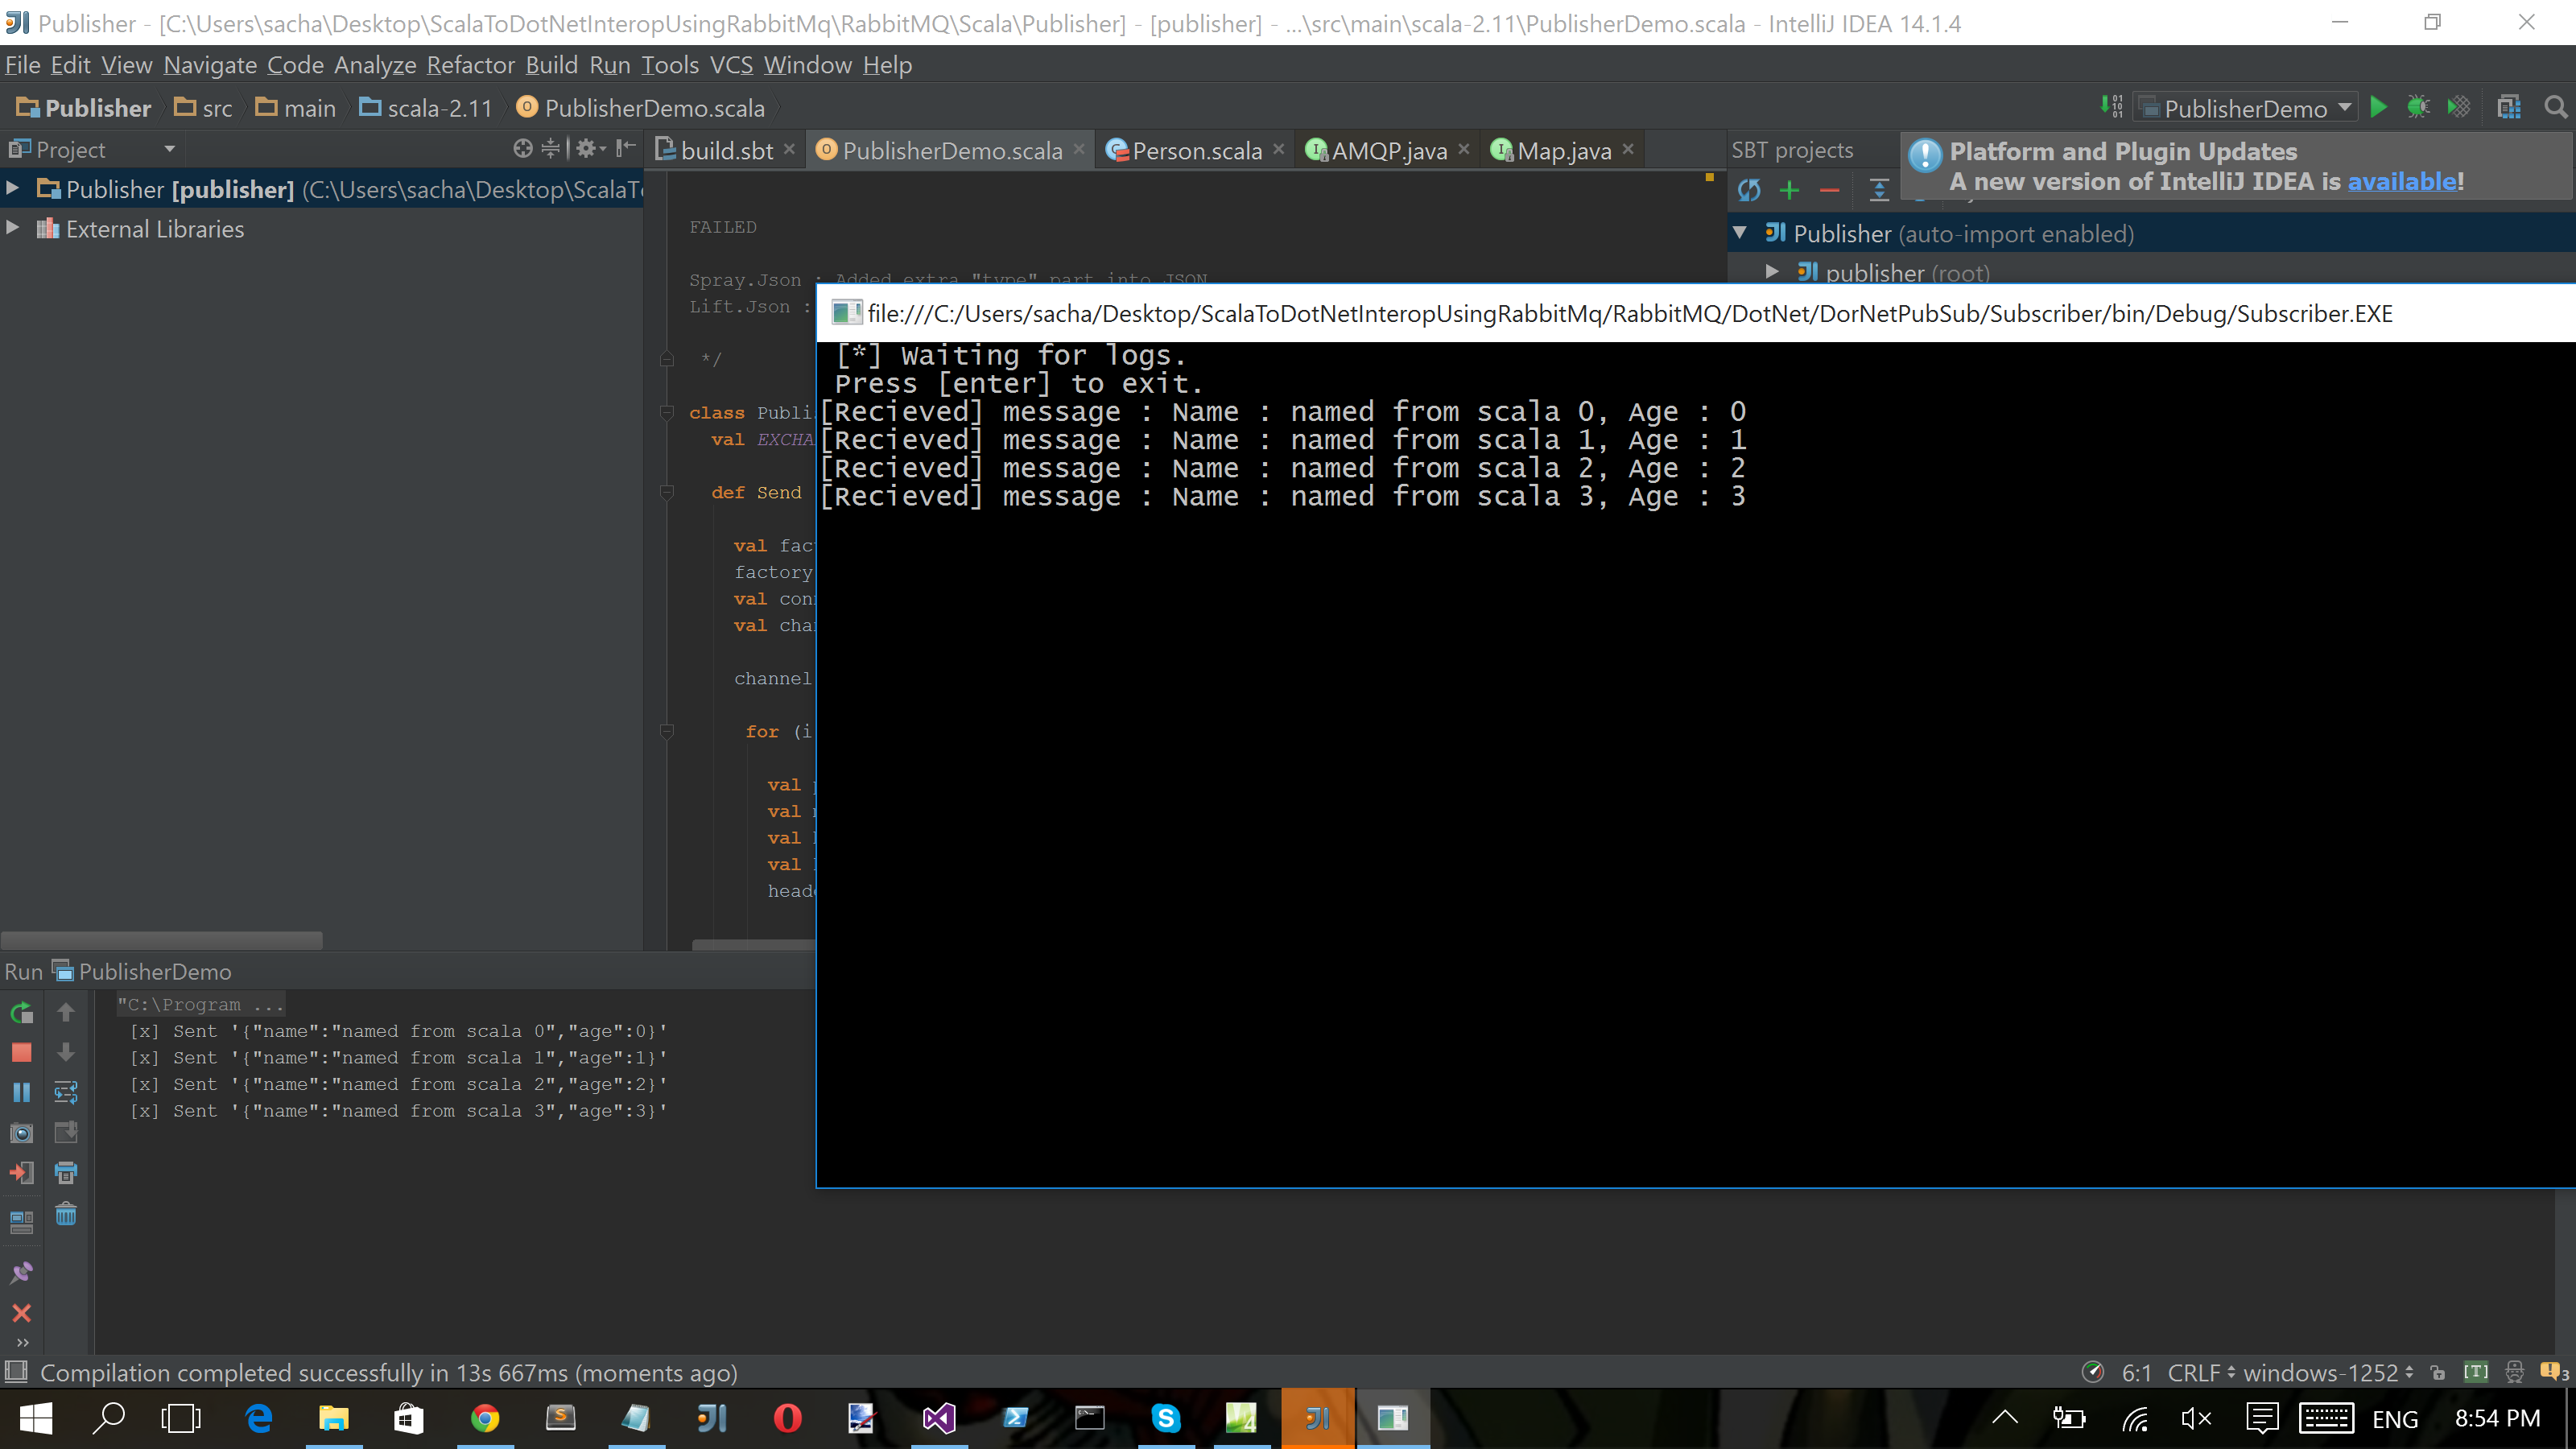
Task: Clear all console output trash icon
Action: click(66, 1214)
